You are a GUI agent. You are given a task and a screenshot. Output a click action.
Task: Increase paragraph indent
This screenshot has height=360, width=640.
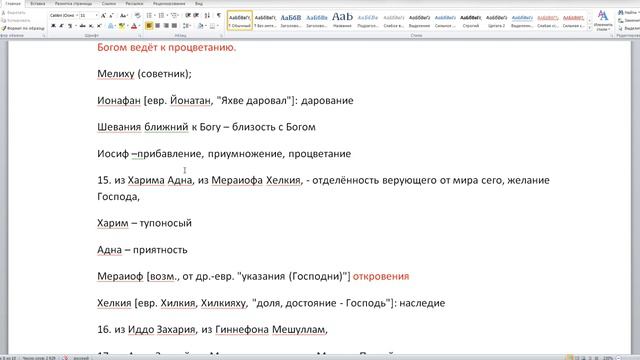(x=196, y=16)
